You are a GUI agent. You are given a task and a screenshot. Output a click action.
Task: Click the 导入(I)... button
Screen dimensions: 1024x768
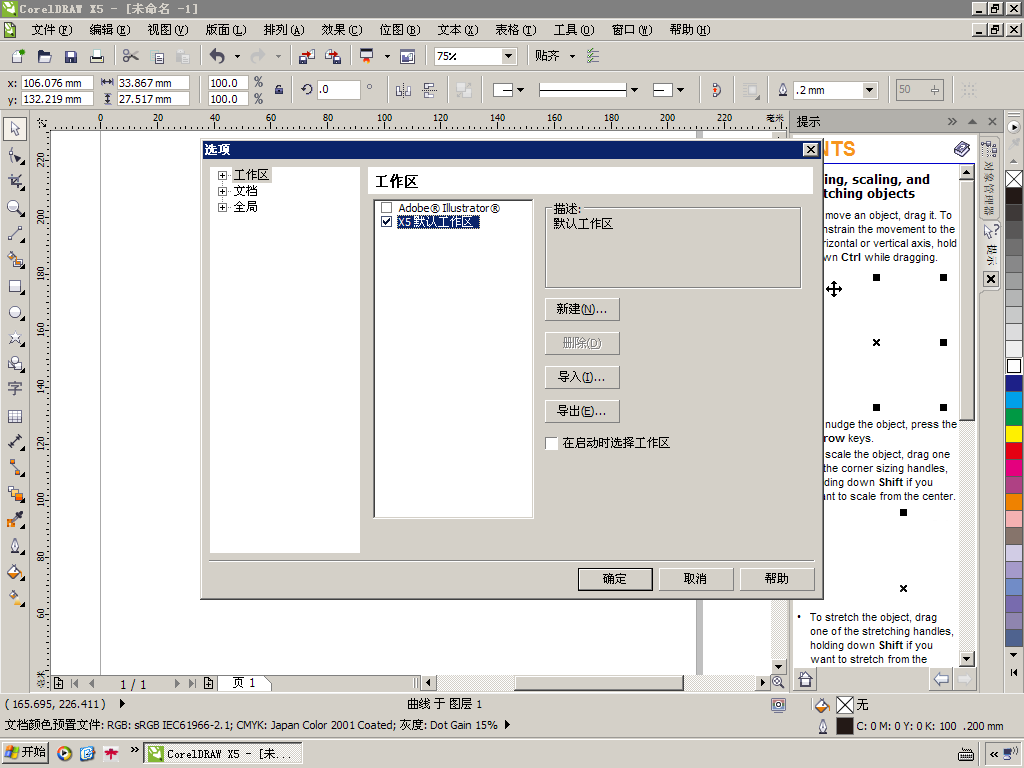(582, 377)
